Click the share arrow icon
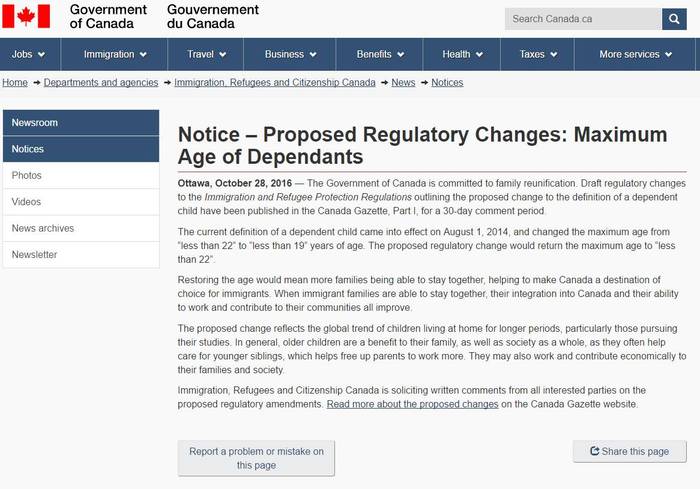This screenshot has width=700, height=489. (594, 451)
